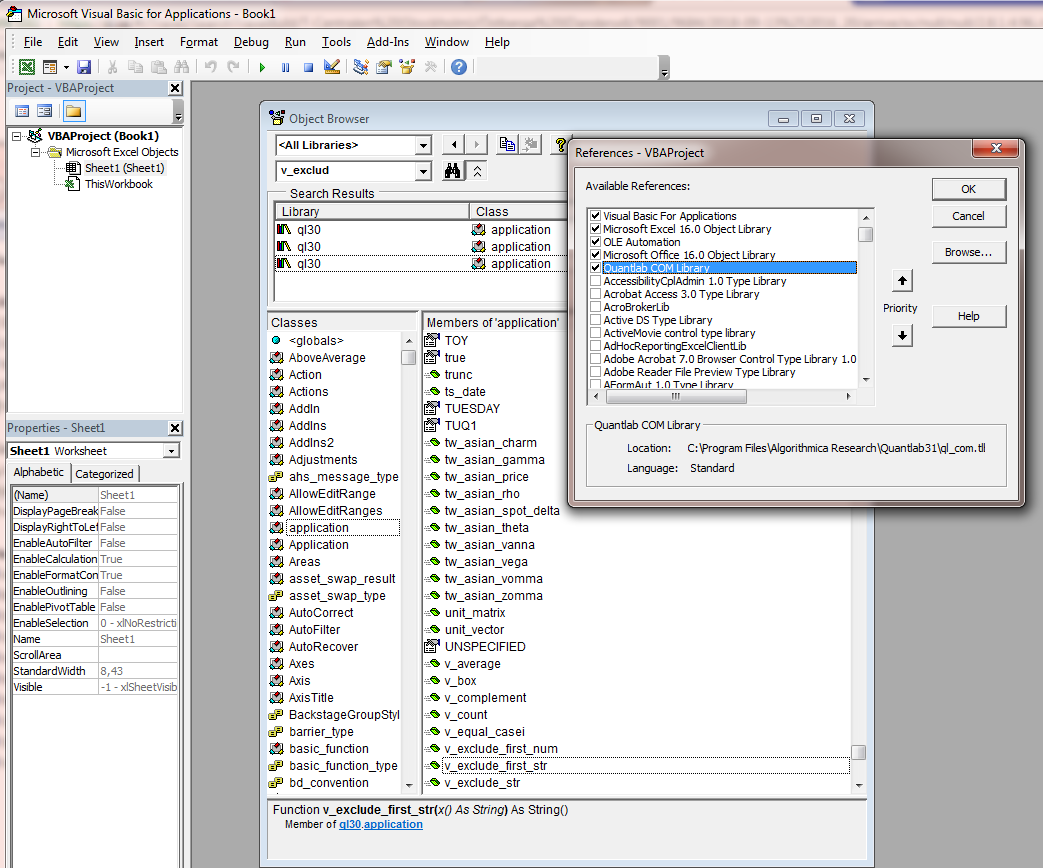The width and height of the screenshot is (1043, 868).
Task: Check Acrobat Access 3.0 Type Library
Action: pos(595,293)
